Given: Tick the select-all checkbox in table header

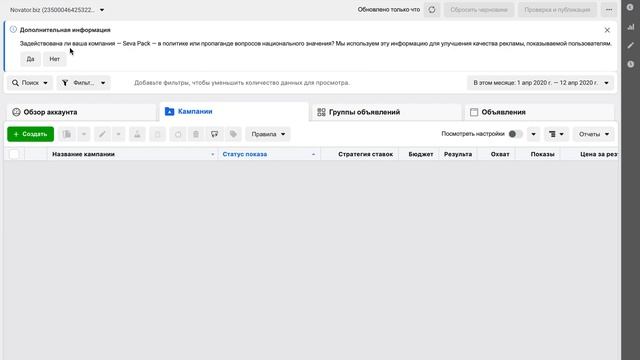Looking at the screenshot, I should pyautogui.click(x=14, y=154).
